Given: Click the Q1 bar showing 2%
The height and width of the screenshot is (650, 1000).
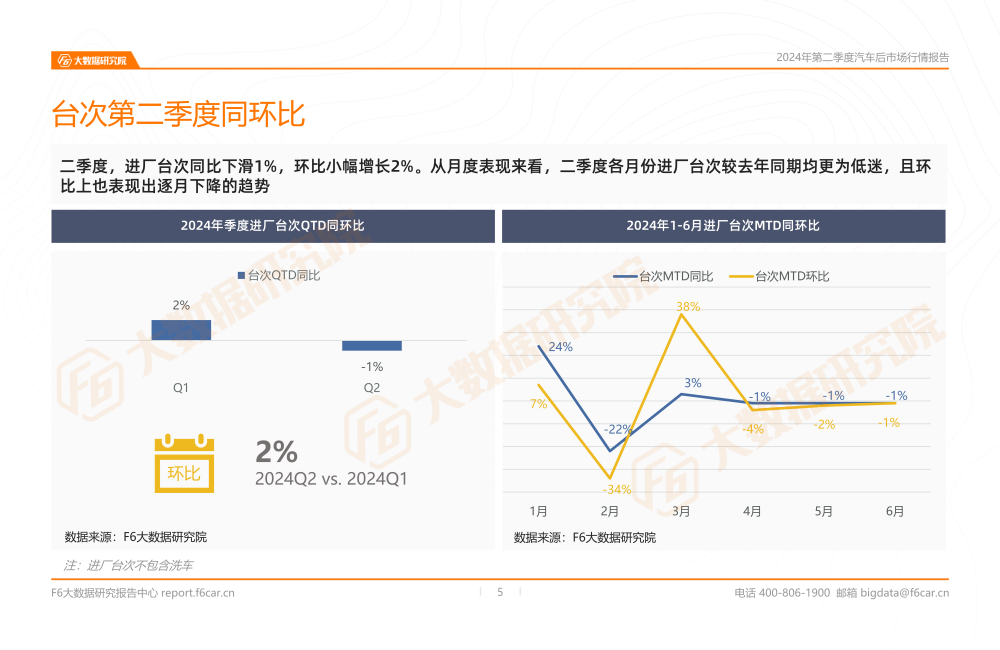Looking at the screenshot, I should [181, 330].
